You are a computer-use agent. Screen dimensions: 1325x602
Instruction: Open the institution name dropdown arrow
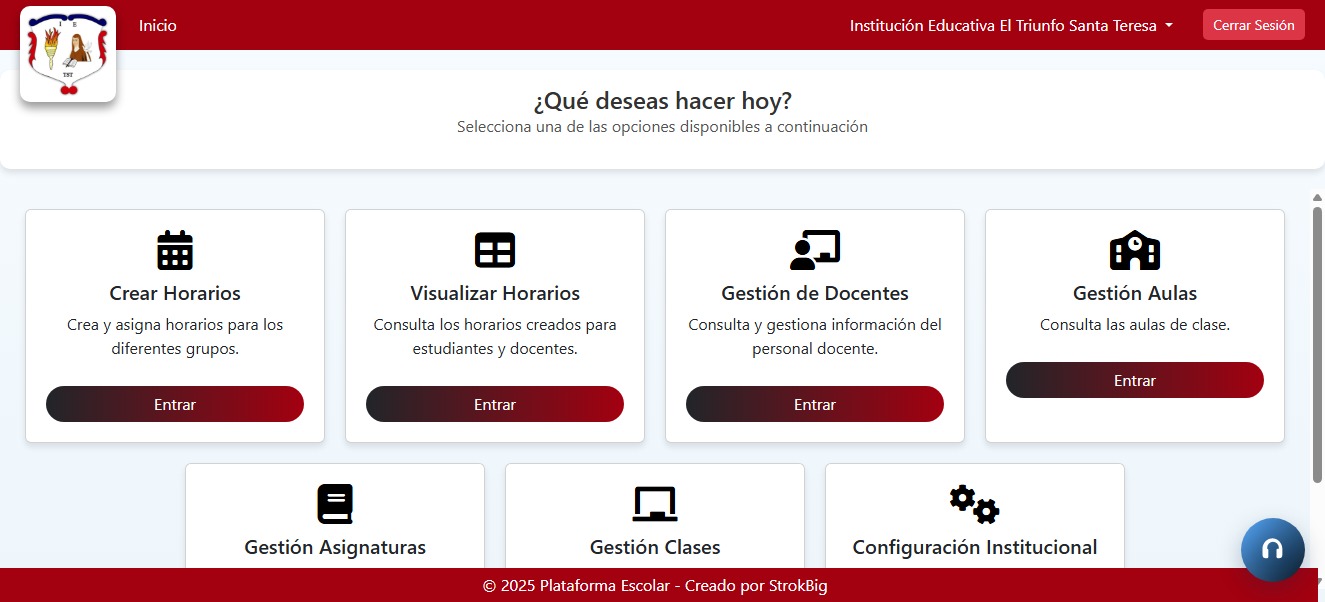point(1168,26)
